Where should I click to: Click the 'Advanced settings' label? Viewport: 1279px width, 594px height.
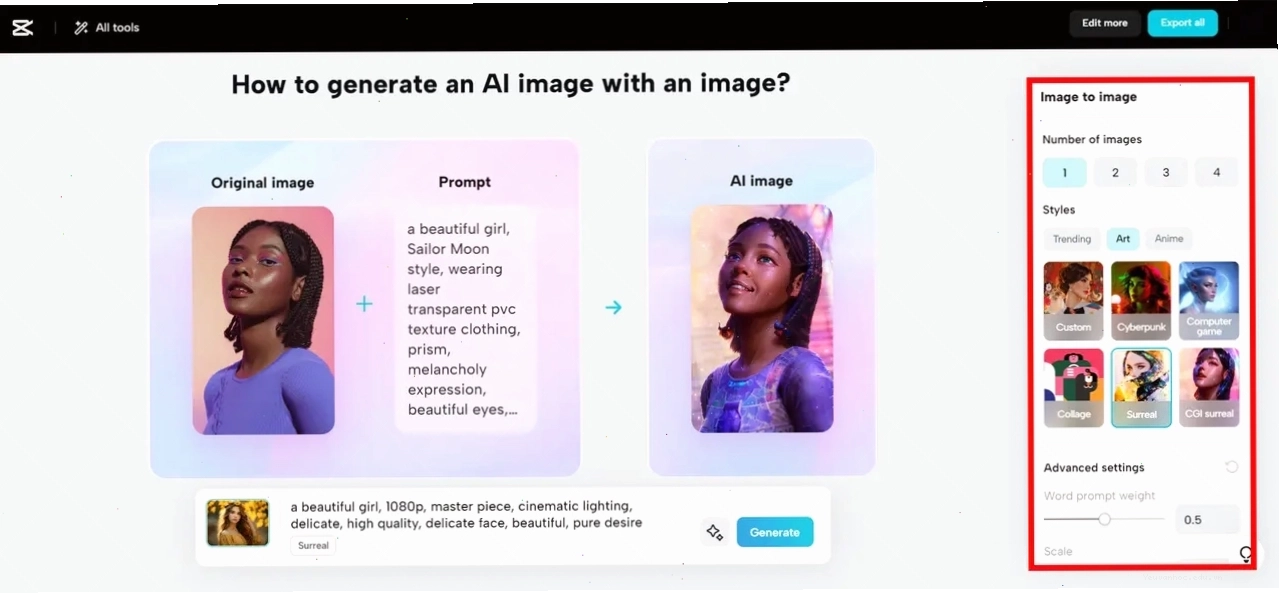click(1094, 467)
